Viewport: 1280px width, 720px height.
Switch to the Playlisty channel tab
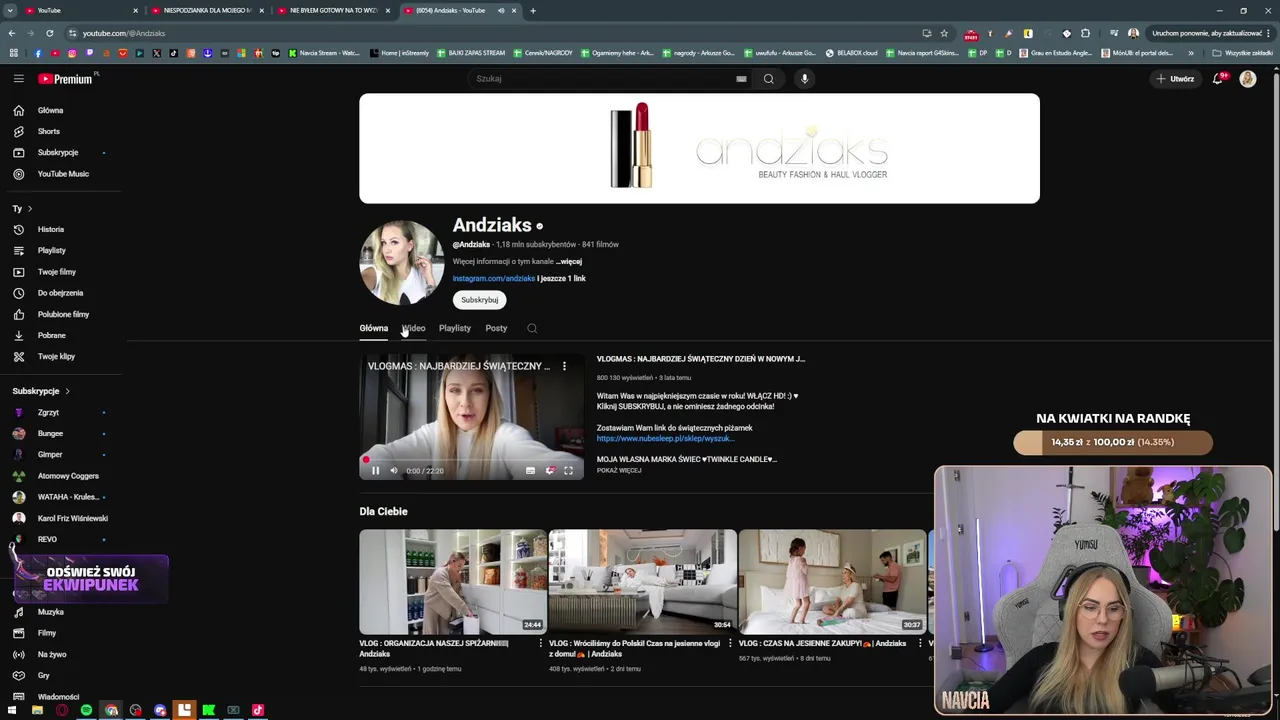click(x=455, y=328)
